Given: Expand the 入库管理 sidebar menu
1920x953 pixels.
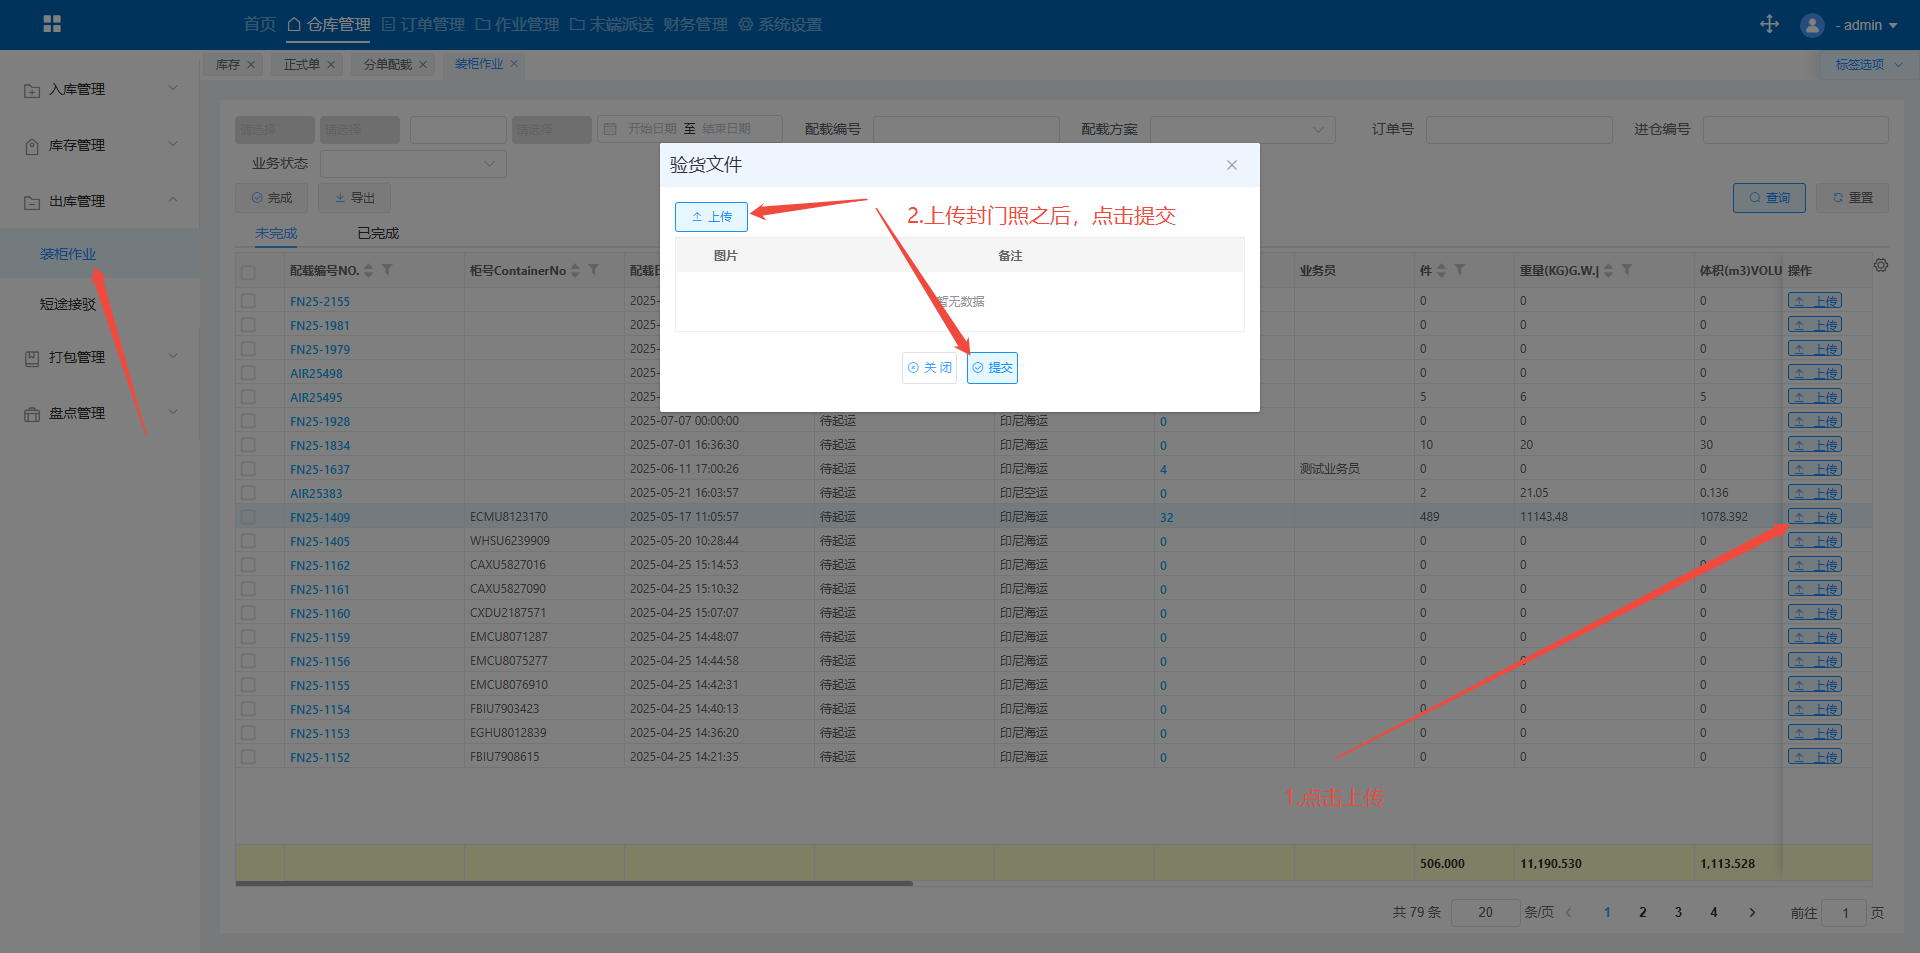Looking at the screenshot, I should (100, 89).
